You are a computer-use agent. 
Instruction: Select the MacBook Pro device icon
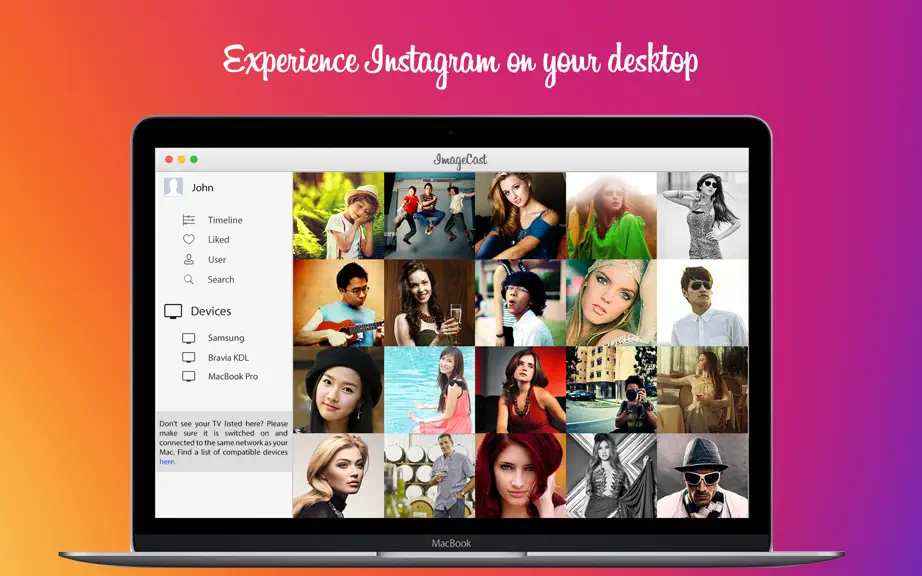tap(189, 376)
